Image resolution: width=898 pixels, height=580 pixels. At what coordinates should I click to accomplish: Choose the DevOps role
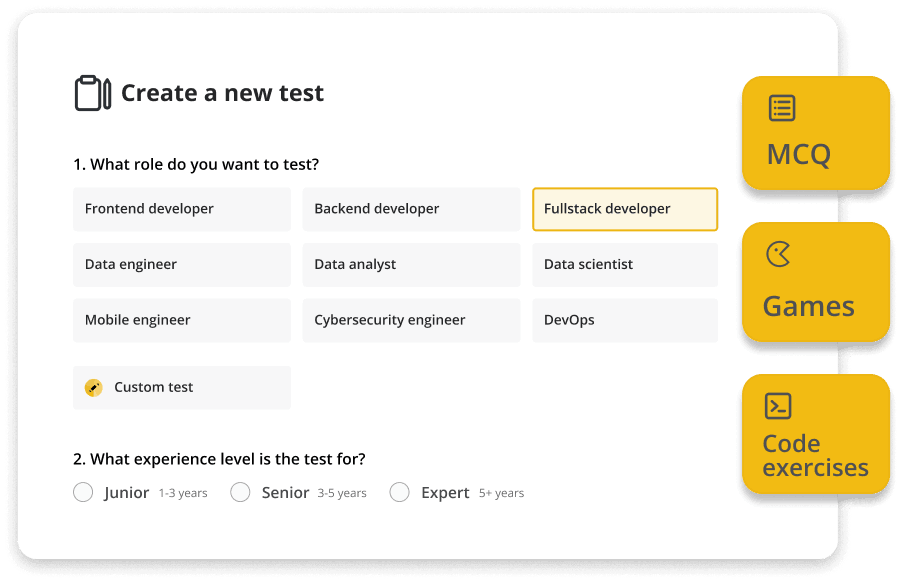point(625,321)
